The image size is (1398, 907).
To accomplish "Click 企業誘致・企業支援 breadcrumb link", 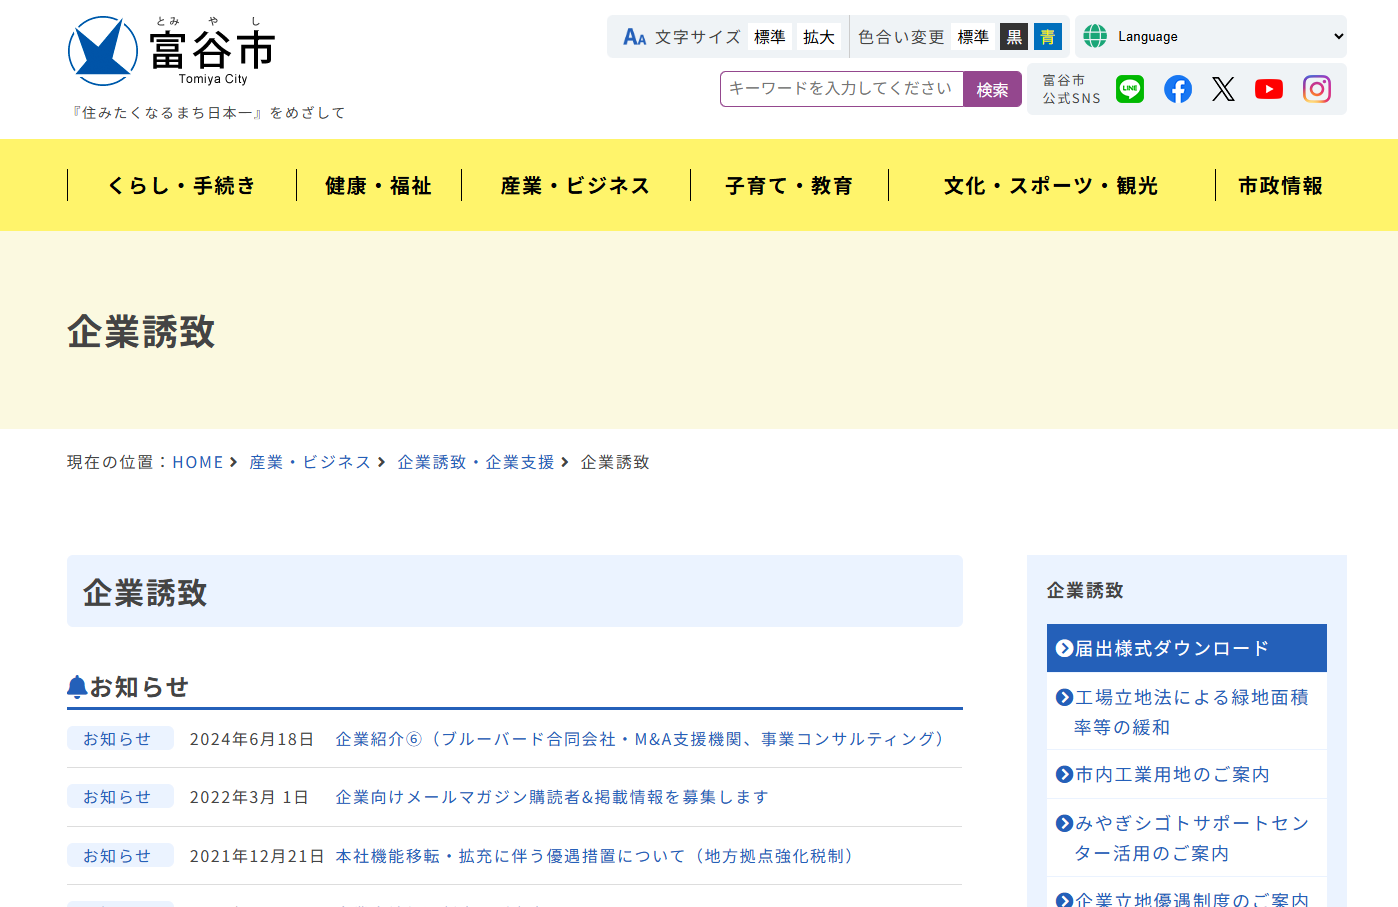I will click(476, 462).
